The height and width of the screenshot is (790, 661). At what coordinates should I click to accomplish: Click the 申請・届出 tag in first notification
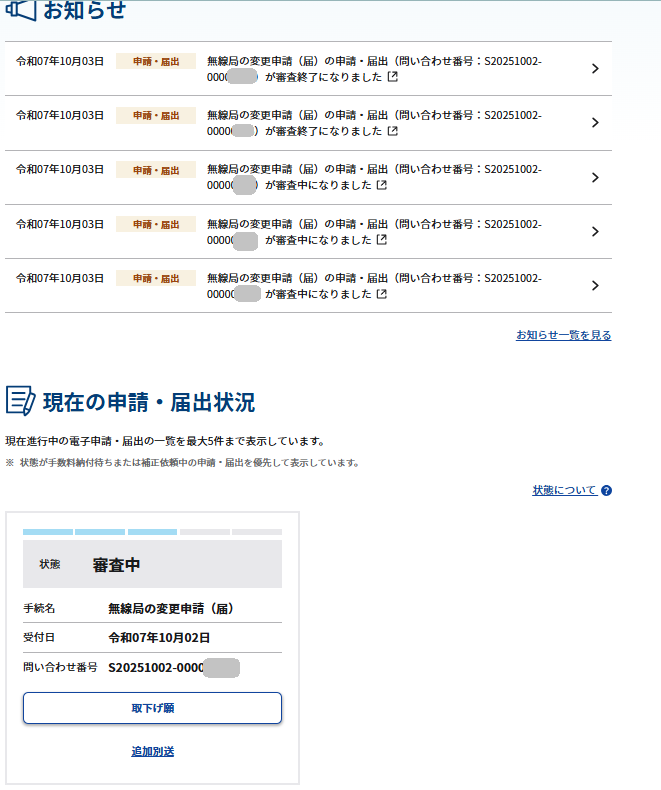(x=156, y=61)
